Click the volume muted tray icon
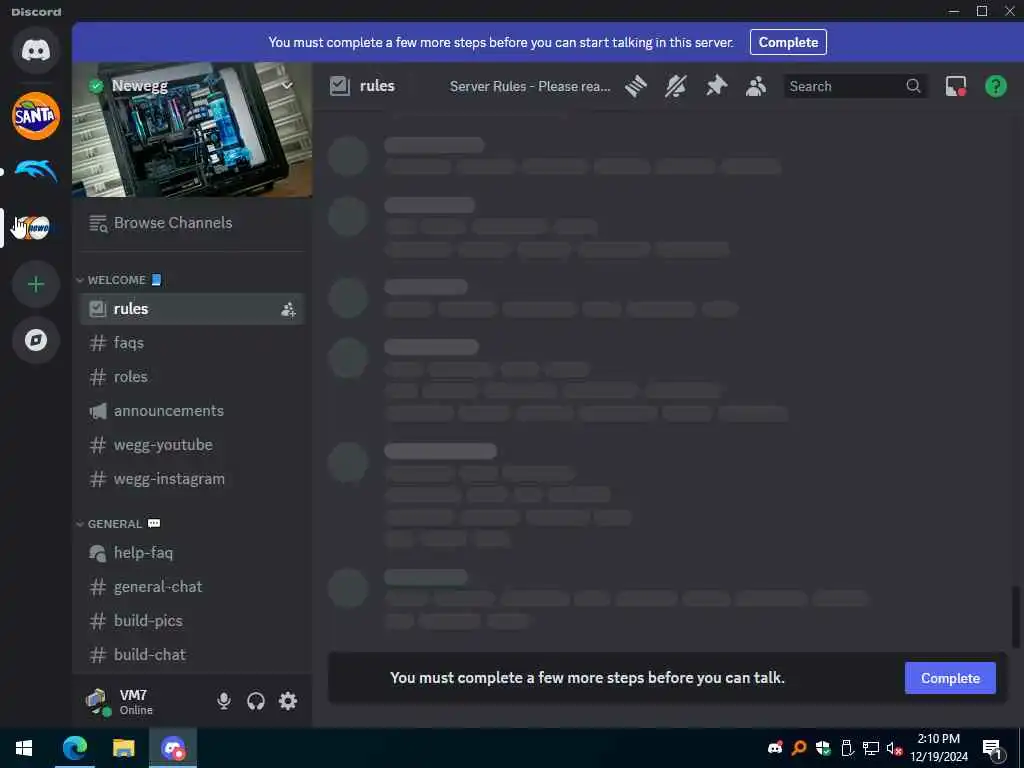Viewport: 1024px width, 768px height. coord(895,748)
